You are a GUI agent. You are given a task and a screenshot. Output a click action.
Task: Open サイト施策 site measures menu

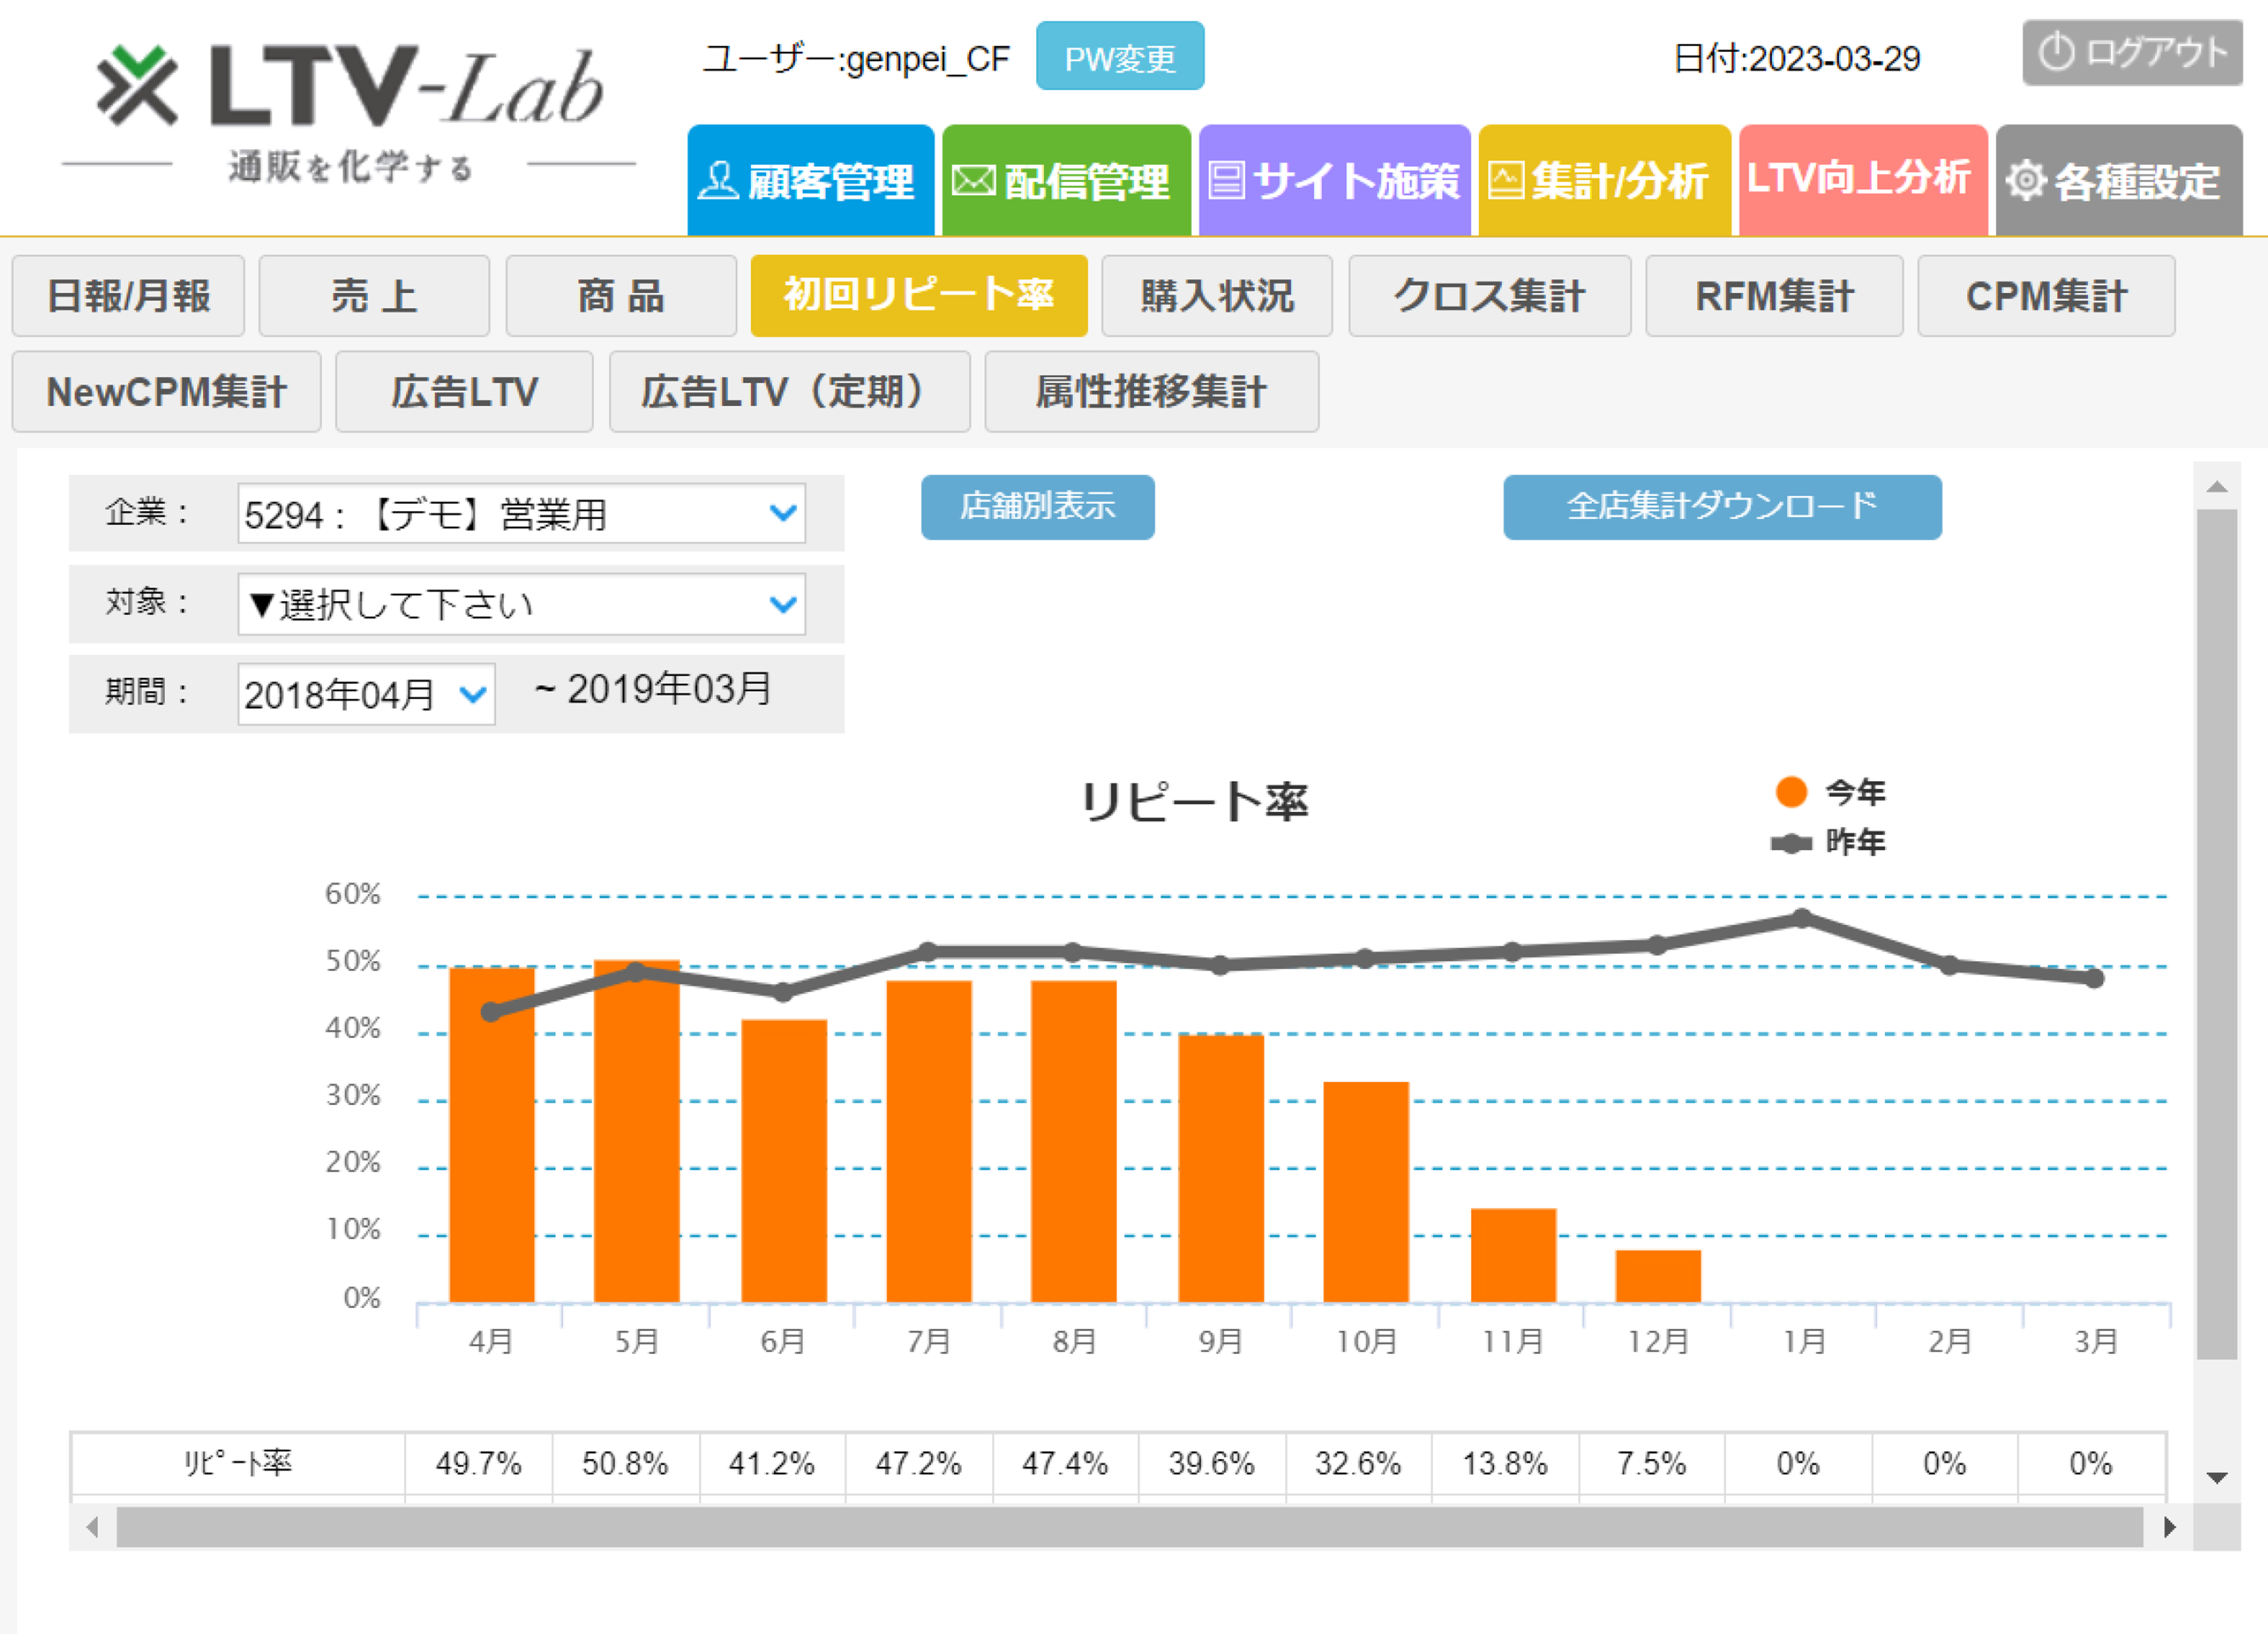click(x=1333, y=181)
